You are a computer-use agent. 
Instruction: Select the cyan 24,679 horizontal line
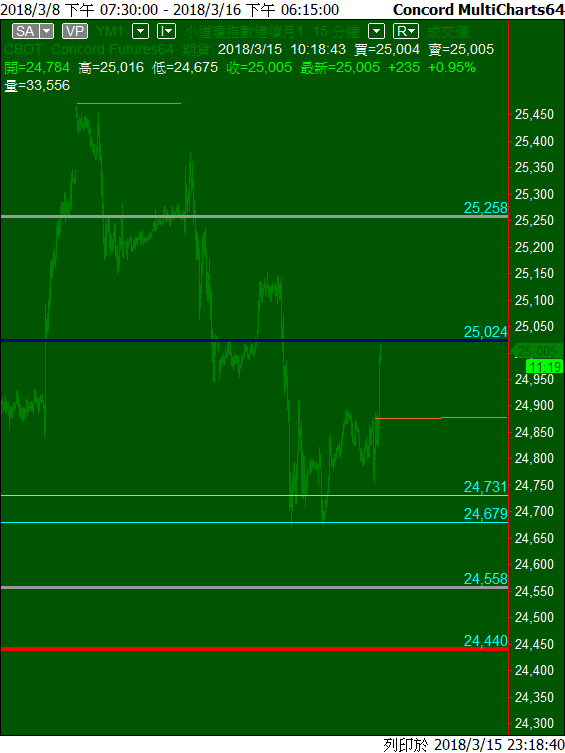(254, 522)
